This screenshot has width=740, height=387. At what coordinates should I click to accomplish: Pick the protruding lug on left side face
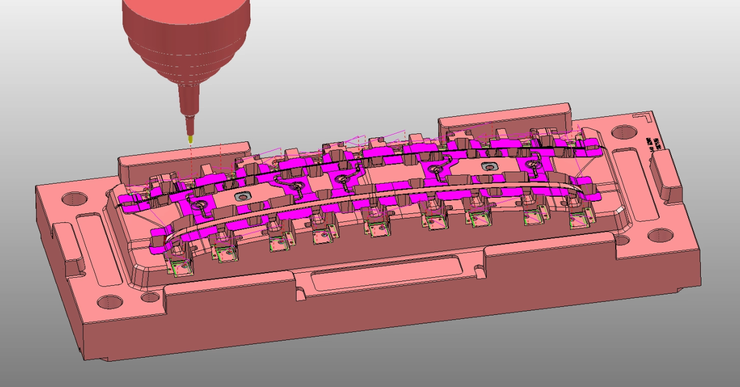(69, 249)
